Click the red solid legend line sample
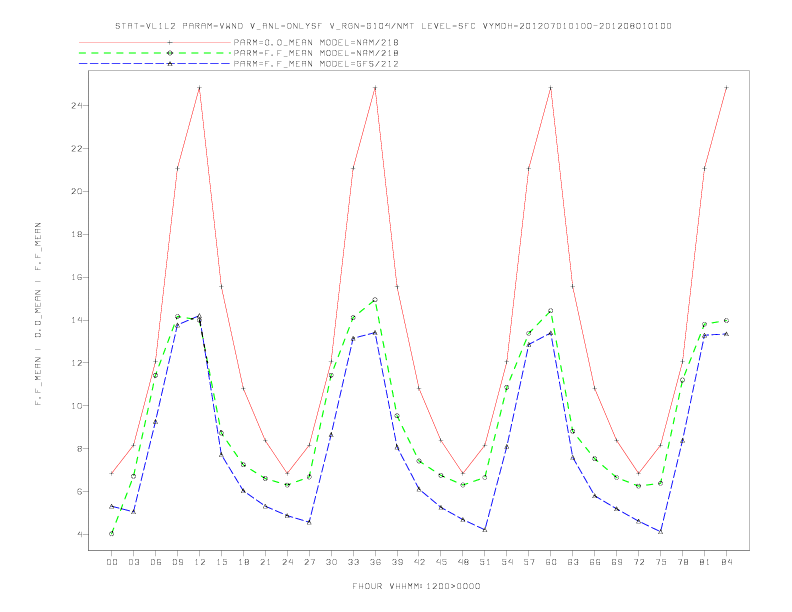This screenshot has height=612, width=792. 155,42
